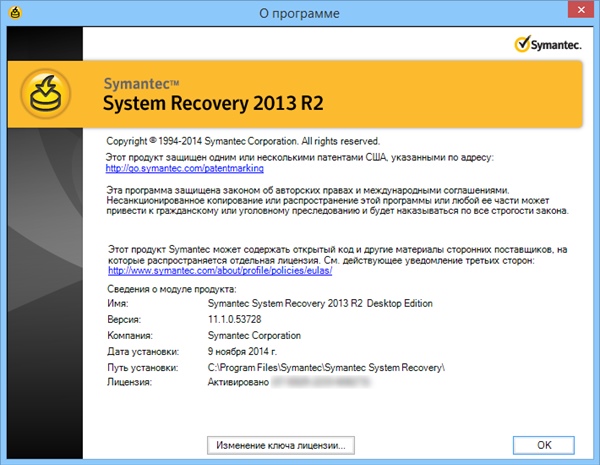Open the Symantec policies eulas link
The image size is (600, 465).
pyautogui.click(x=219, y=270)
